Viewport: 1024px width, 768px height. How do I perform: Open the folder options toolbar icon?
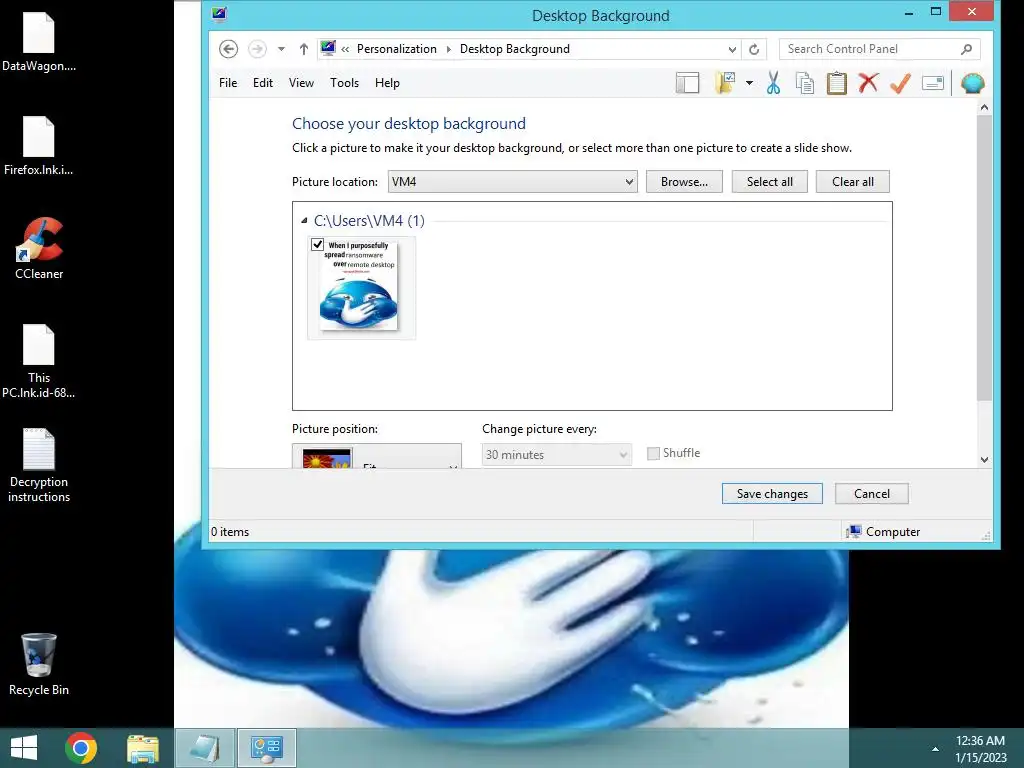725,83
